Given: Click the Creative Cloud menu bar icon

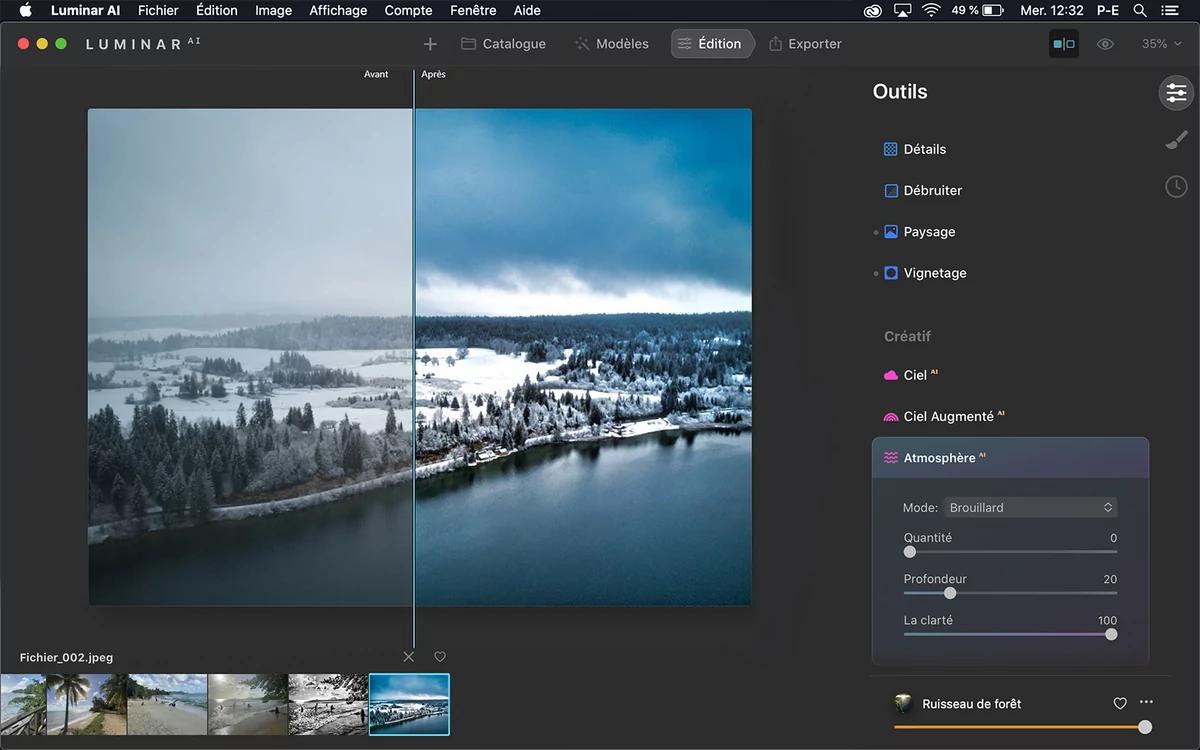Looking at the screenshot, I should click(873, 11).
